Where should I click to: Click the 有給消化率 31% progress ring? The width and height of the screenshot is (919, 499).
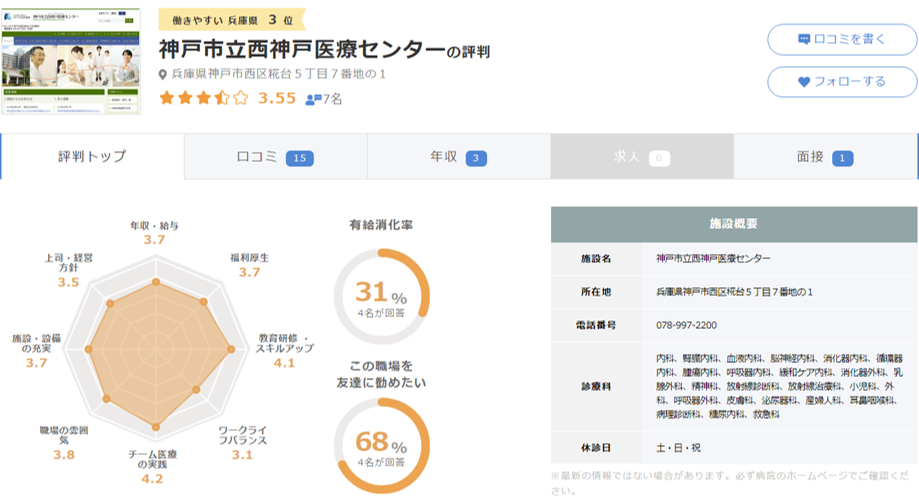click(x=382, y=296)
